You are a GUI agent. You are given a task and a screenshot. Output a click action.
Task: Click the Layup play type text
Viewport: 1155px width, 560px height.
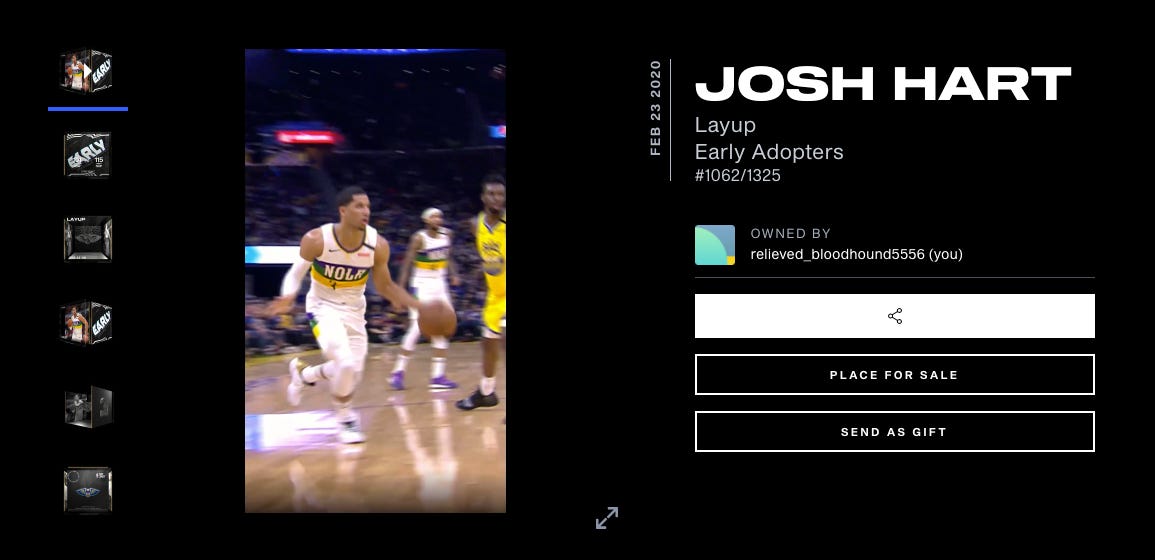[726, 125]
